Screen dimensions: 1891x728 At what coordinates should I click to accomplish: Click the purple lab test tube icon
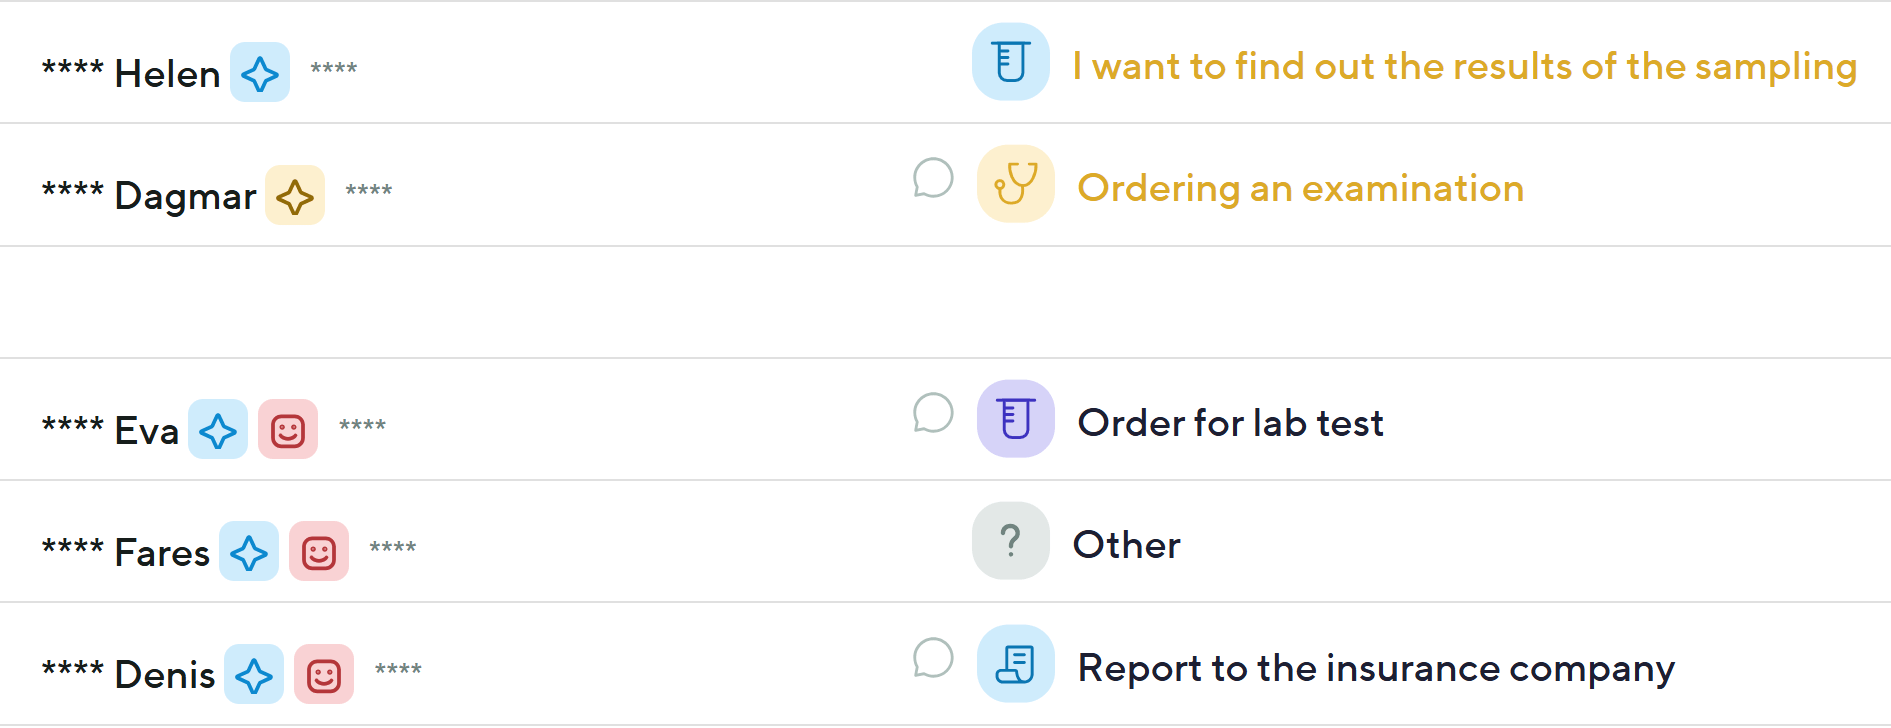(x=1015, y=419)
